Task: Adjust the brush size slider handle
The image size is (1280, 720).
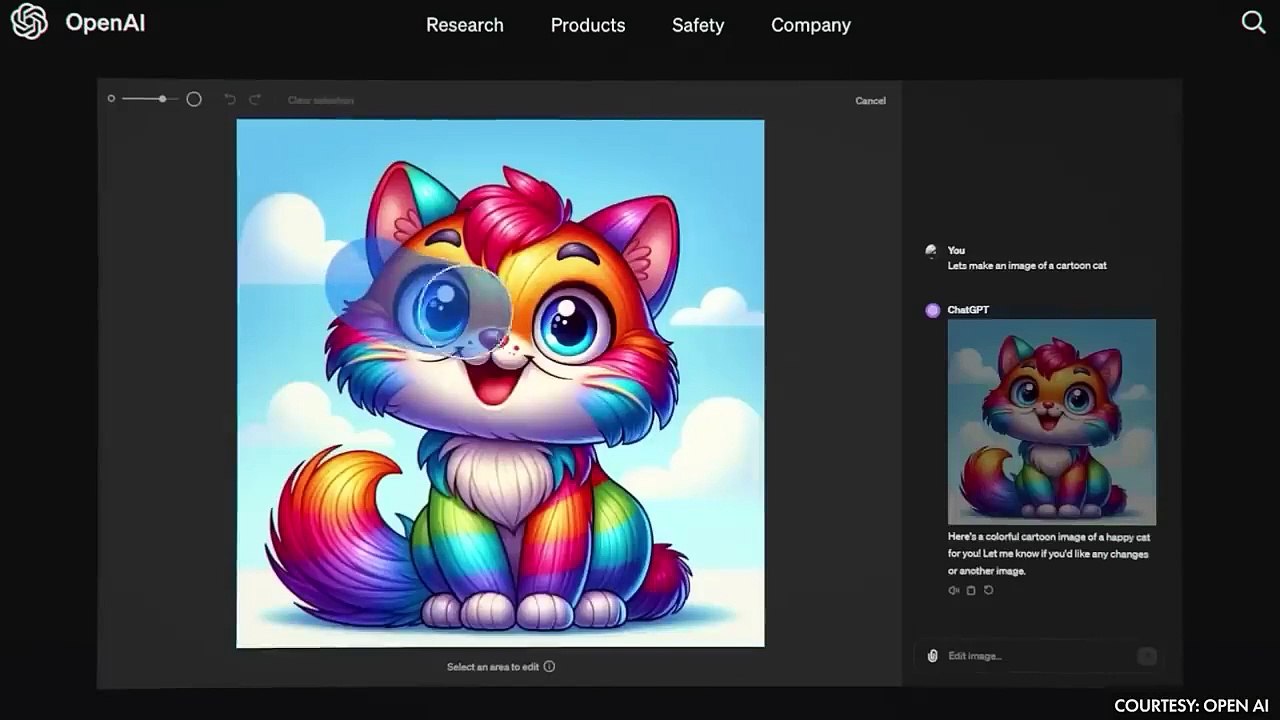Action: pos(162,99)
